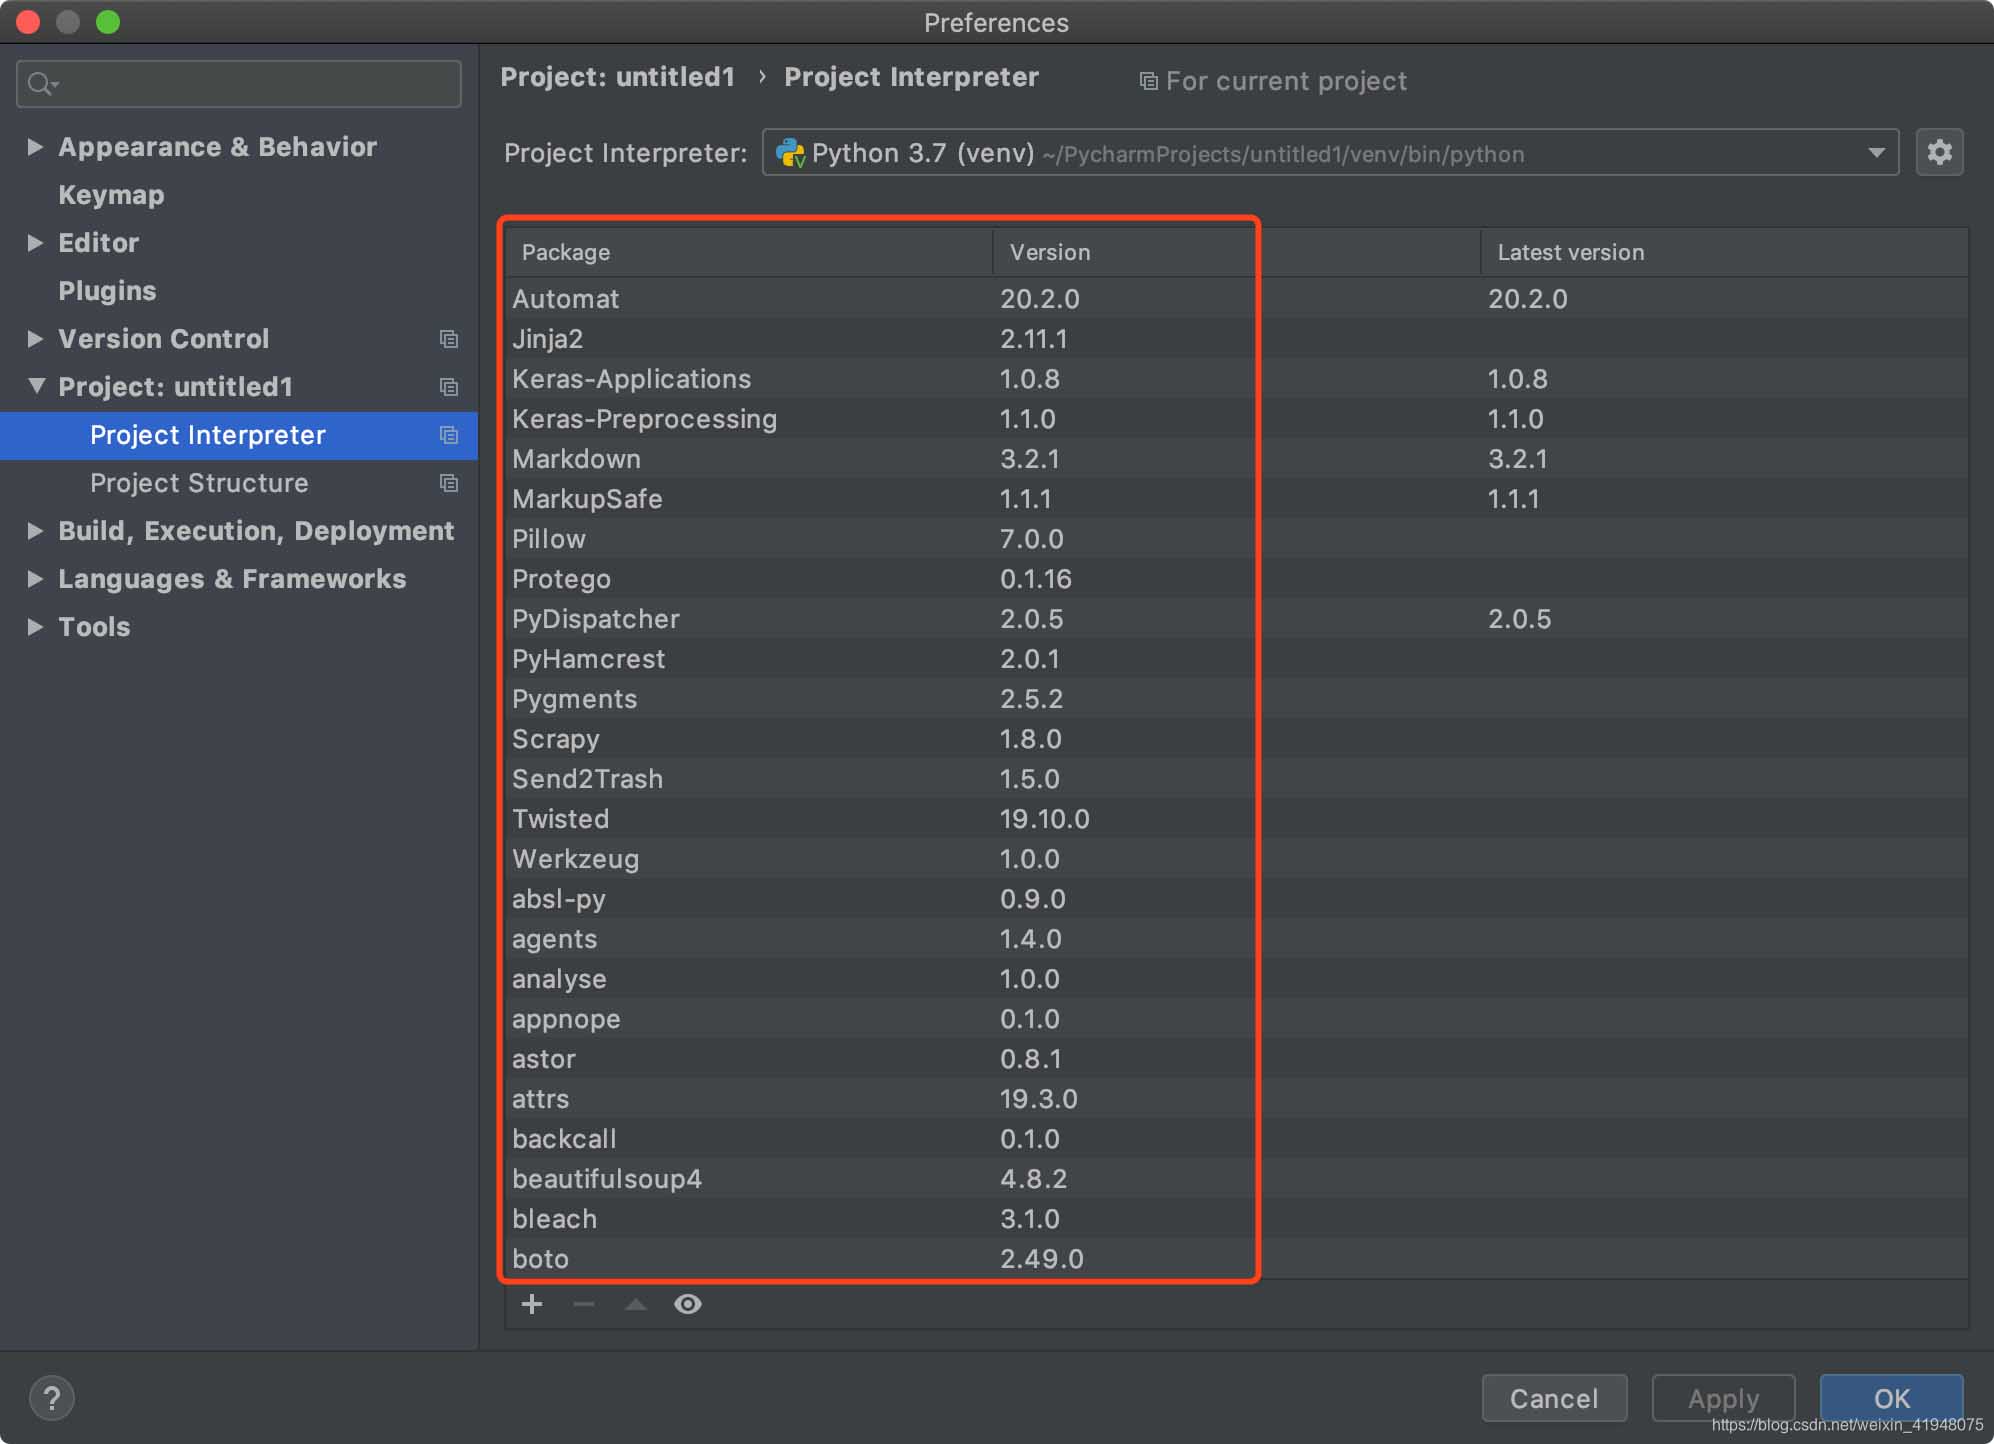Select the Keras-Preprocessing package row
Viewport: 1994px width, 1444px height.
pos(1237,419)
